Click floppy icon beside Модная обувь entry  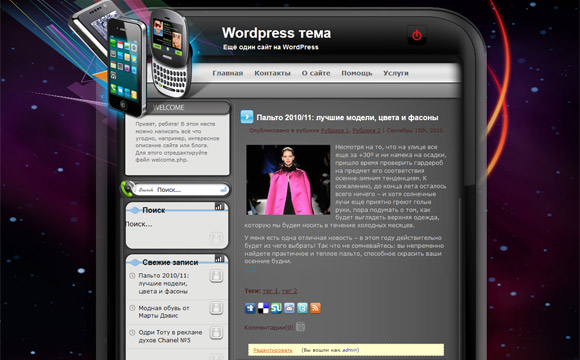pos(216,308)
